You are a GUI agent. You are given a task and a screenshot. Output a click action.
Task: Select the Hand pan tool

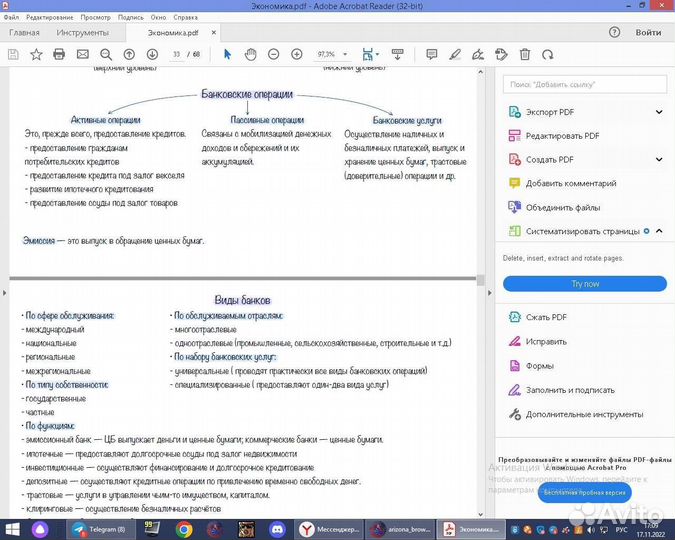pos(250,54)
